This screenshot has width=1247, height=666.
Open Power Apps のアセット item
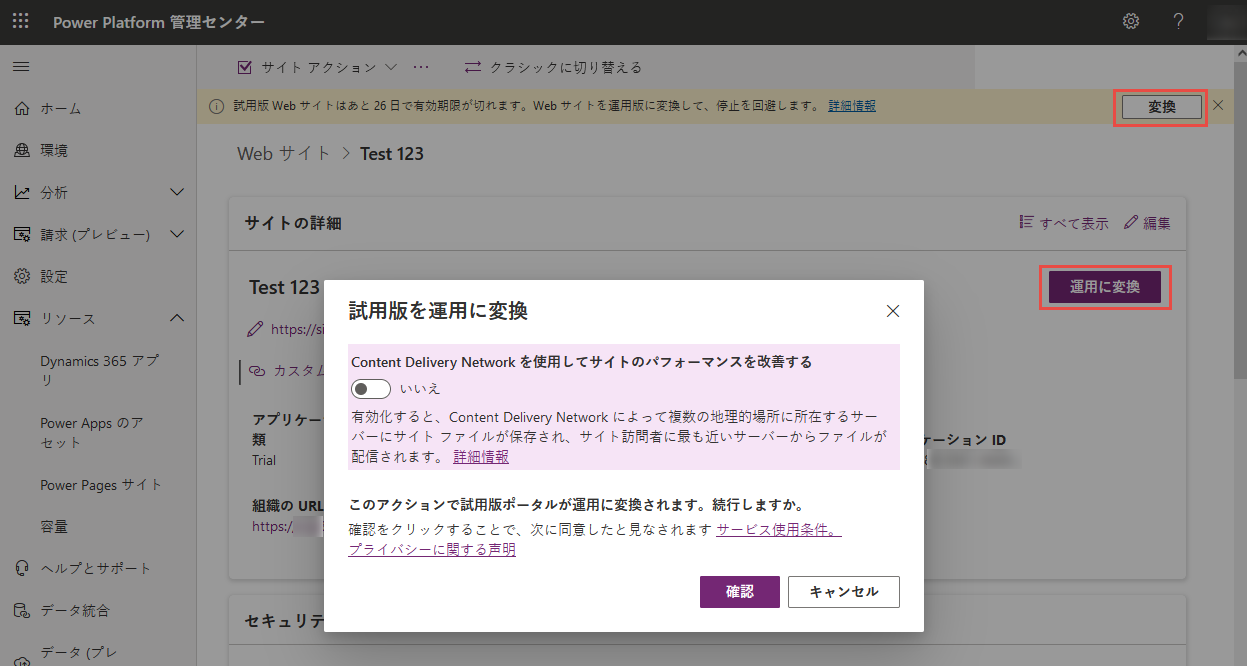point(92,432)
